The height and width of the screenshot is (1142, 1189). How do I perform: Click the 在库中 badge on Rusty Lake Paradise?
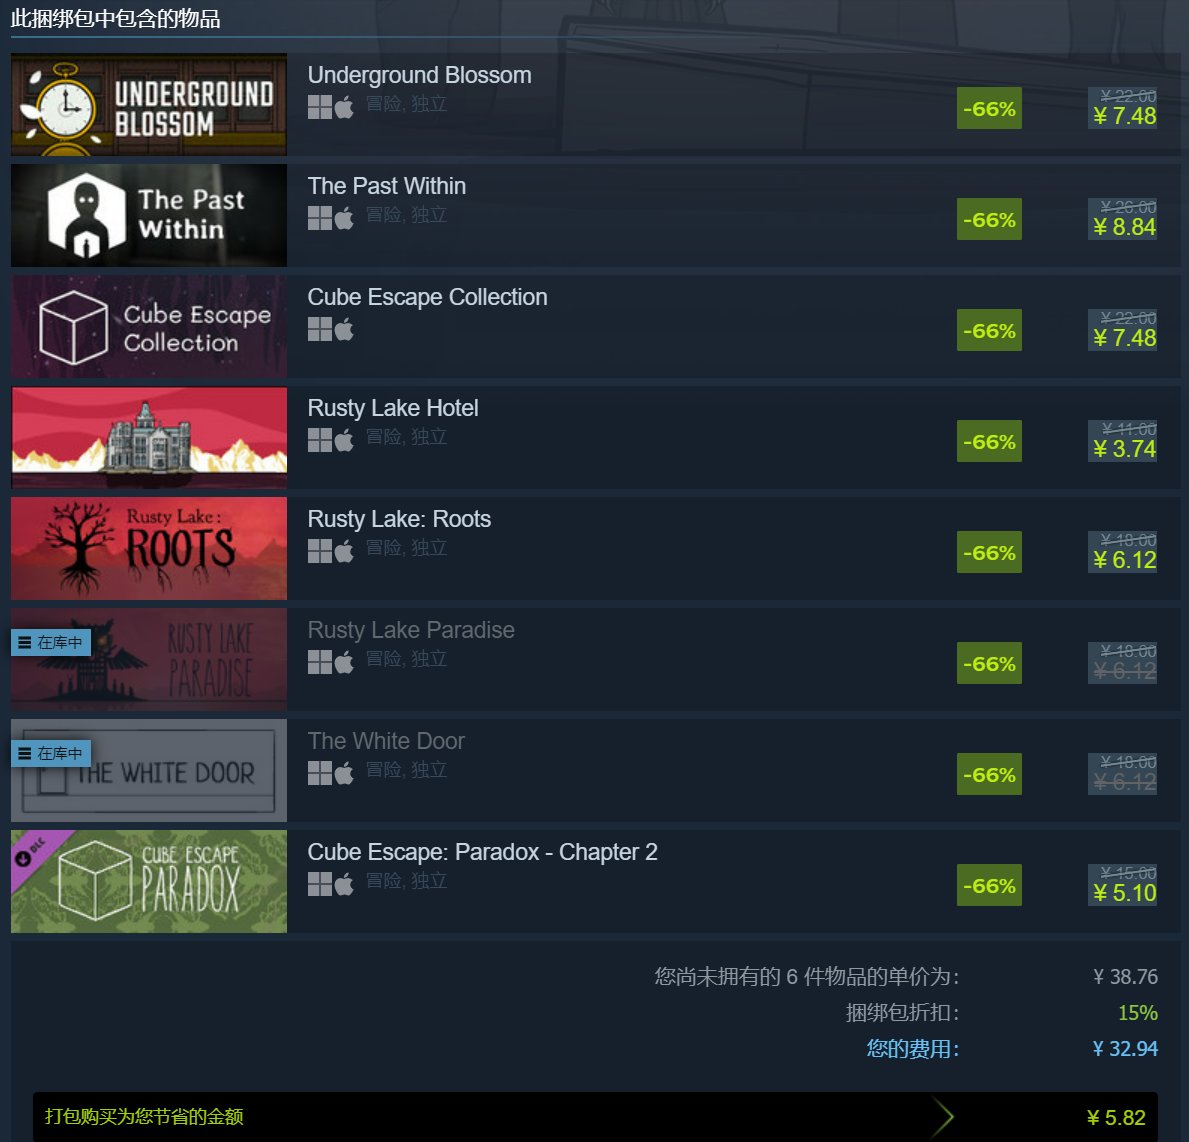tap(51, 643)
